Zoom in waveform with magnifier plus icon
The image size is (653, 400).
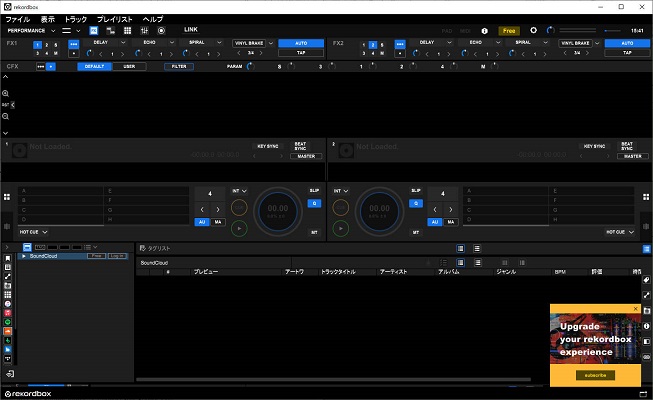5,93
